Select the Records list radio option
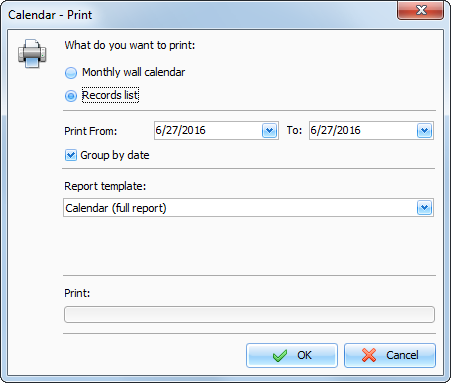 point(71,96)
